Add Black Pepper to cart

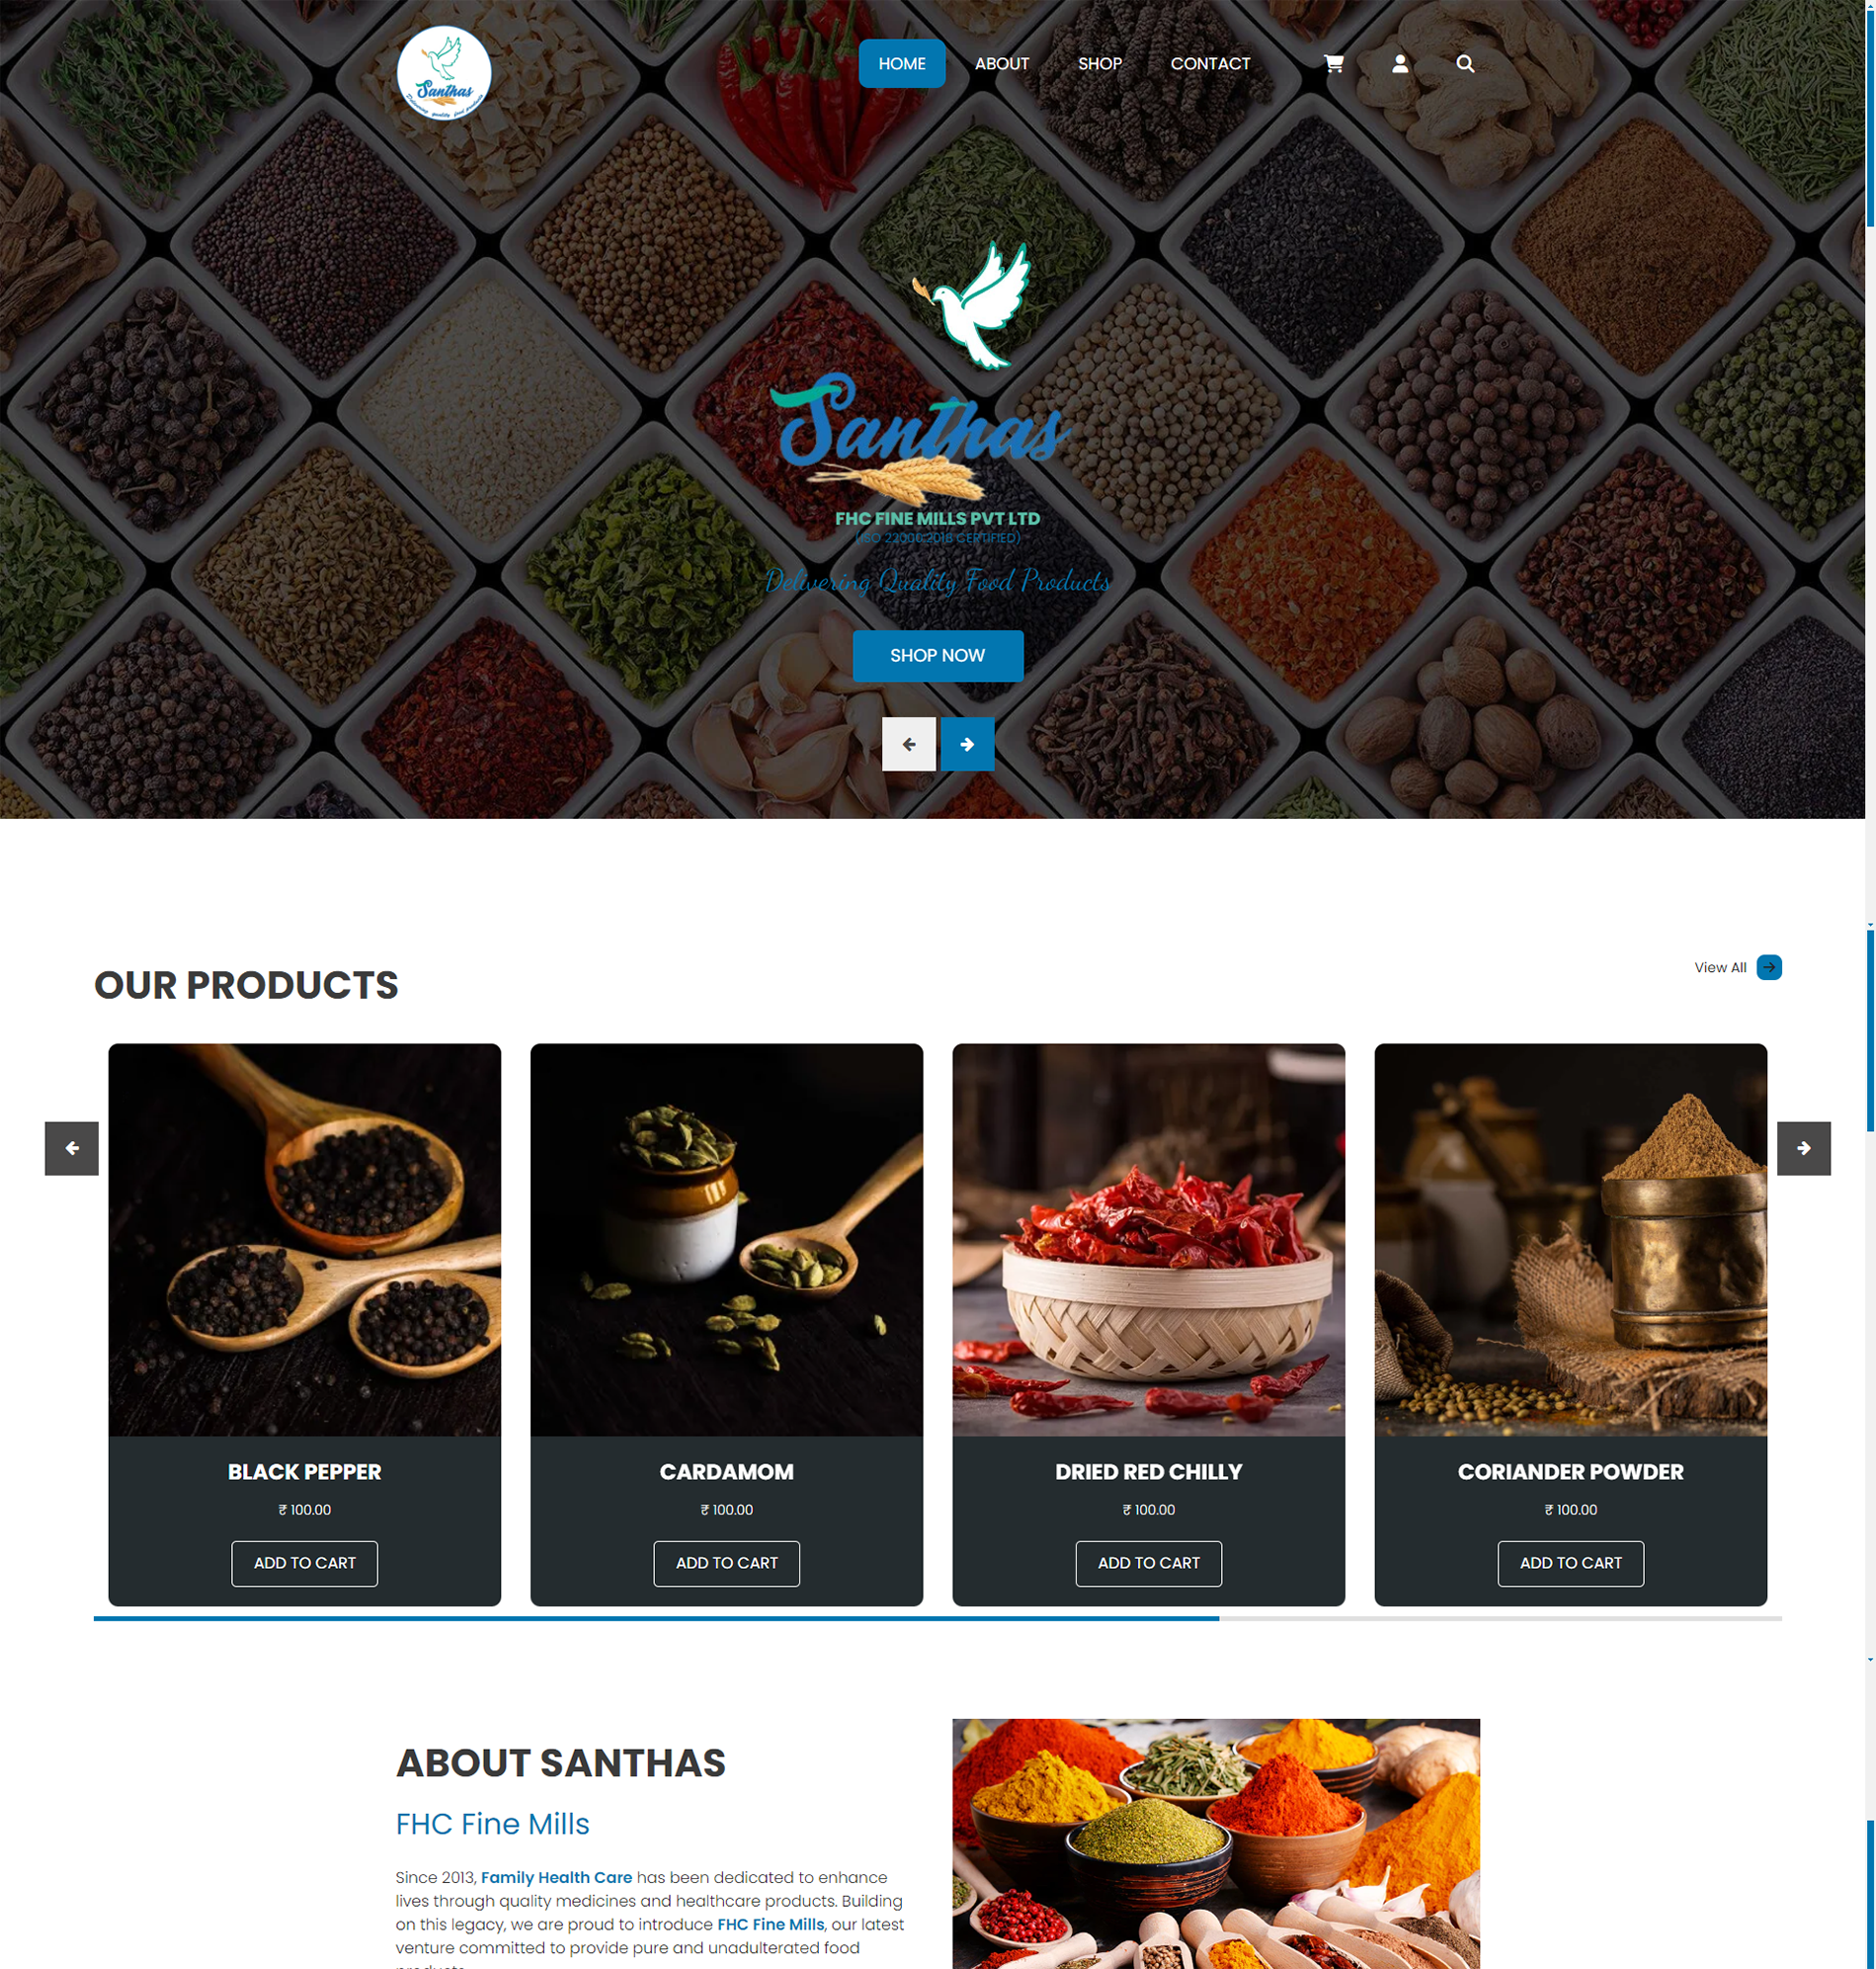point(305,1563)
